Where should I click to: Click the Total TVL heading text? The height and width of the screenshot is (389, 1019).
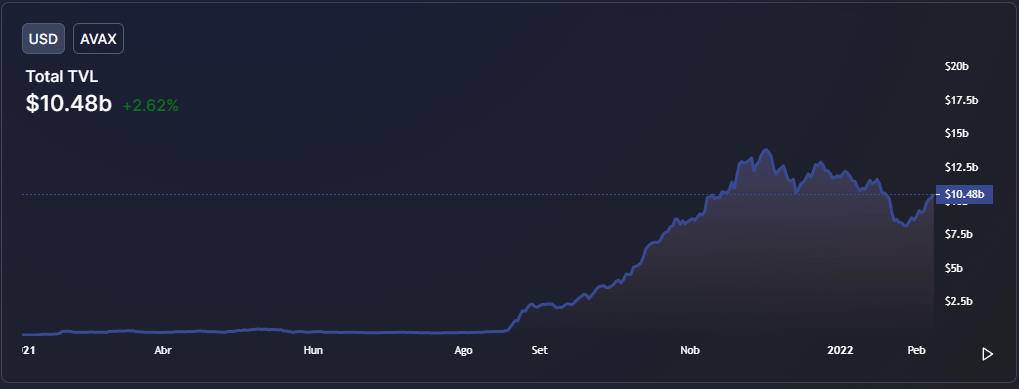point(62,77)
